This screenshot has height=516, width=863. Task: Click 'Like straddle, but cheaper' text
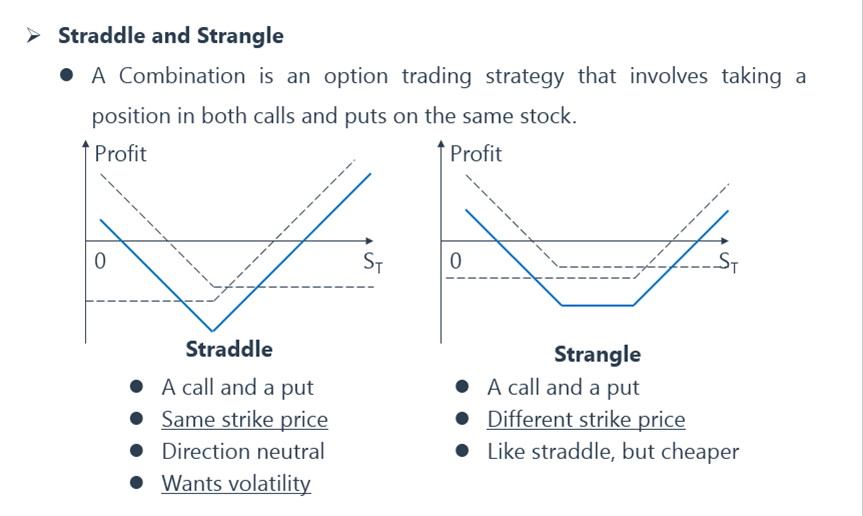click(x=613, y=452)
